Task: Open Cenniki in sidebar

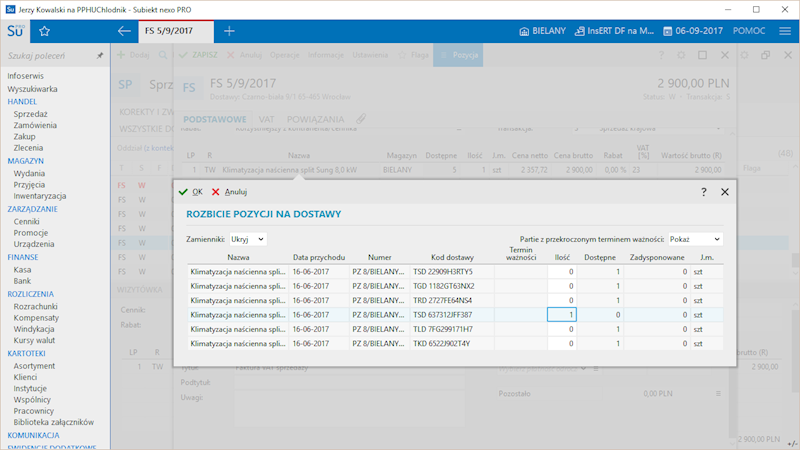Action: [x=27, y=221]
